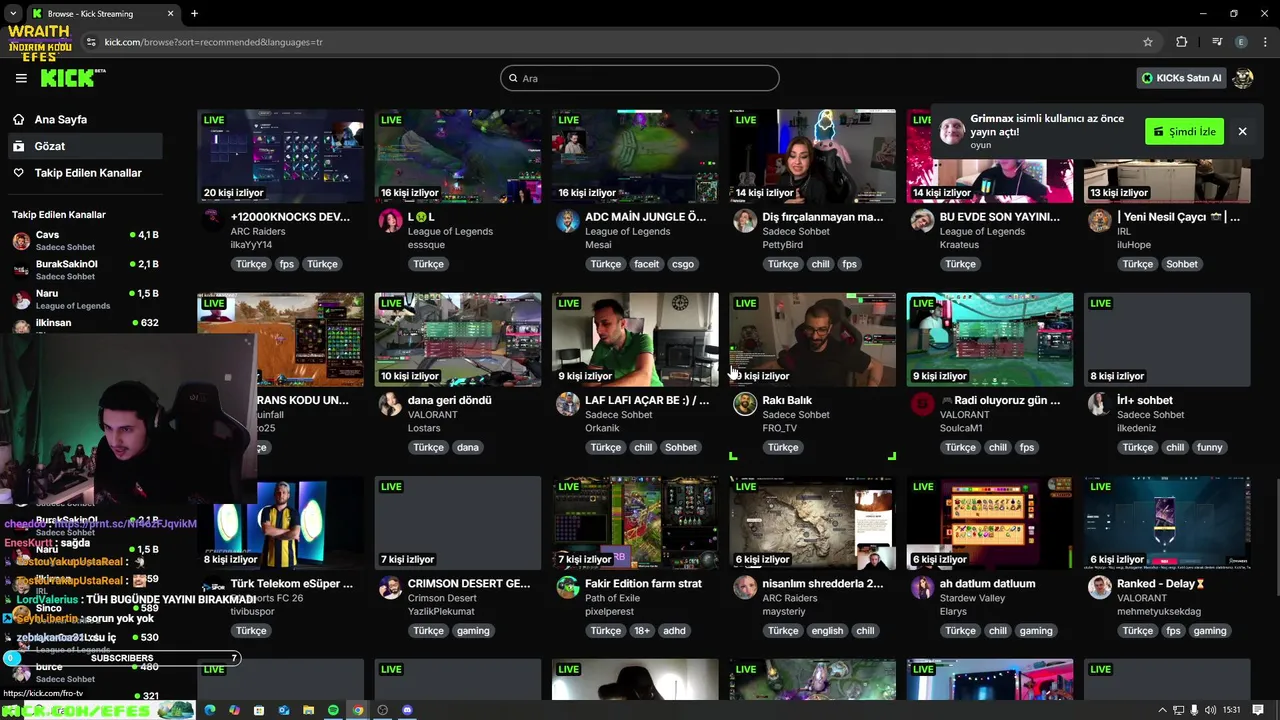Click the mehmetyuksekdag streamer avatar
This screenshot has height=720, width=1280.
[1100, 587]
